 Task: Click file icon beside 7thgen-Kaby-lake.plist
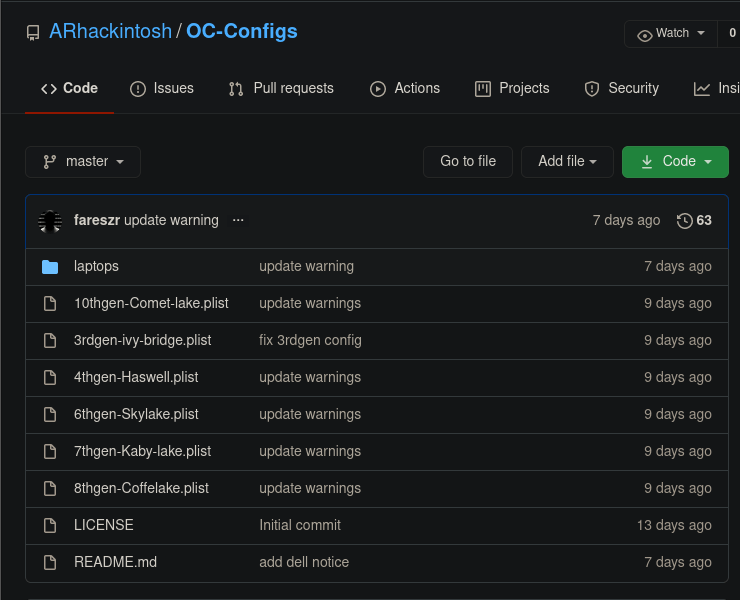pos(50,451)
